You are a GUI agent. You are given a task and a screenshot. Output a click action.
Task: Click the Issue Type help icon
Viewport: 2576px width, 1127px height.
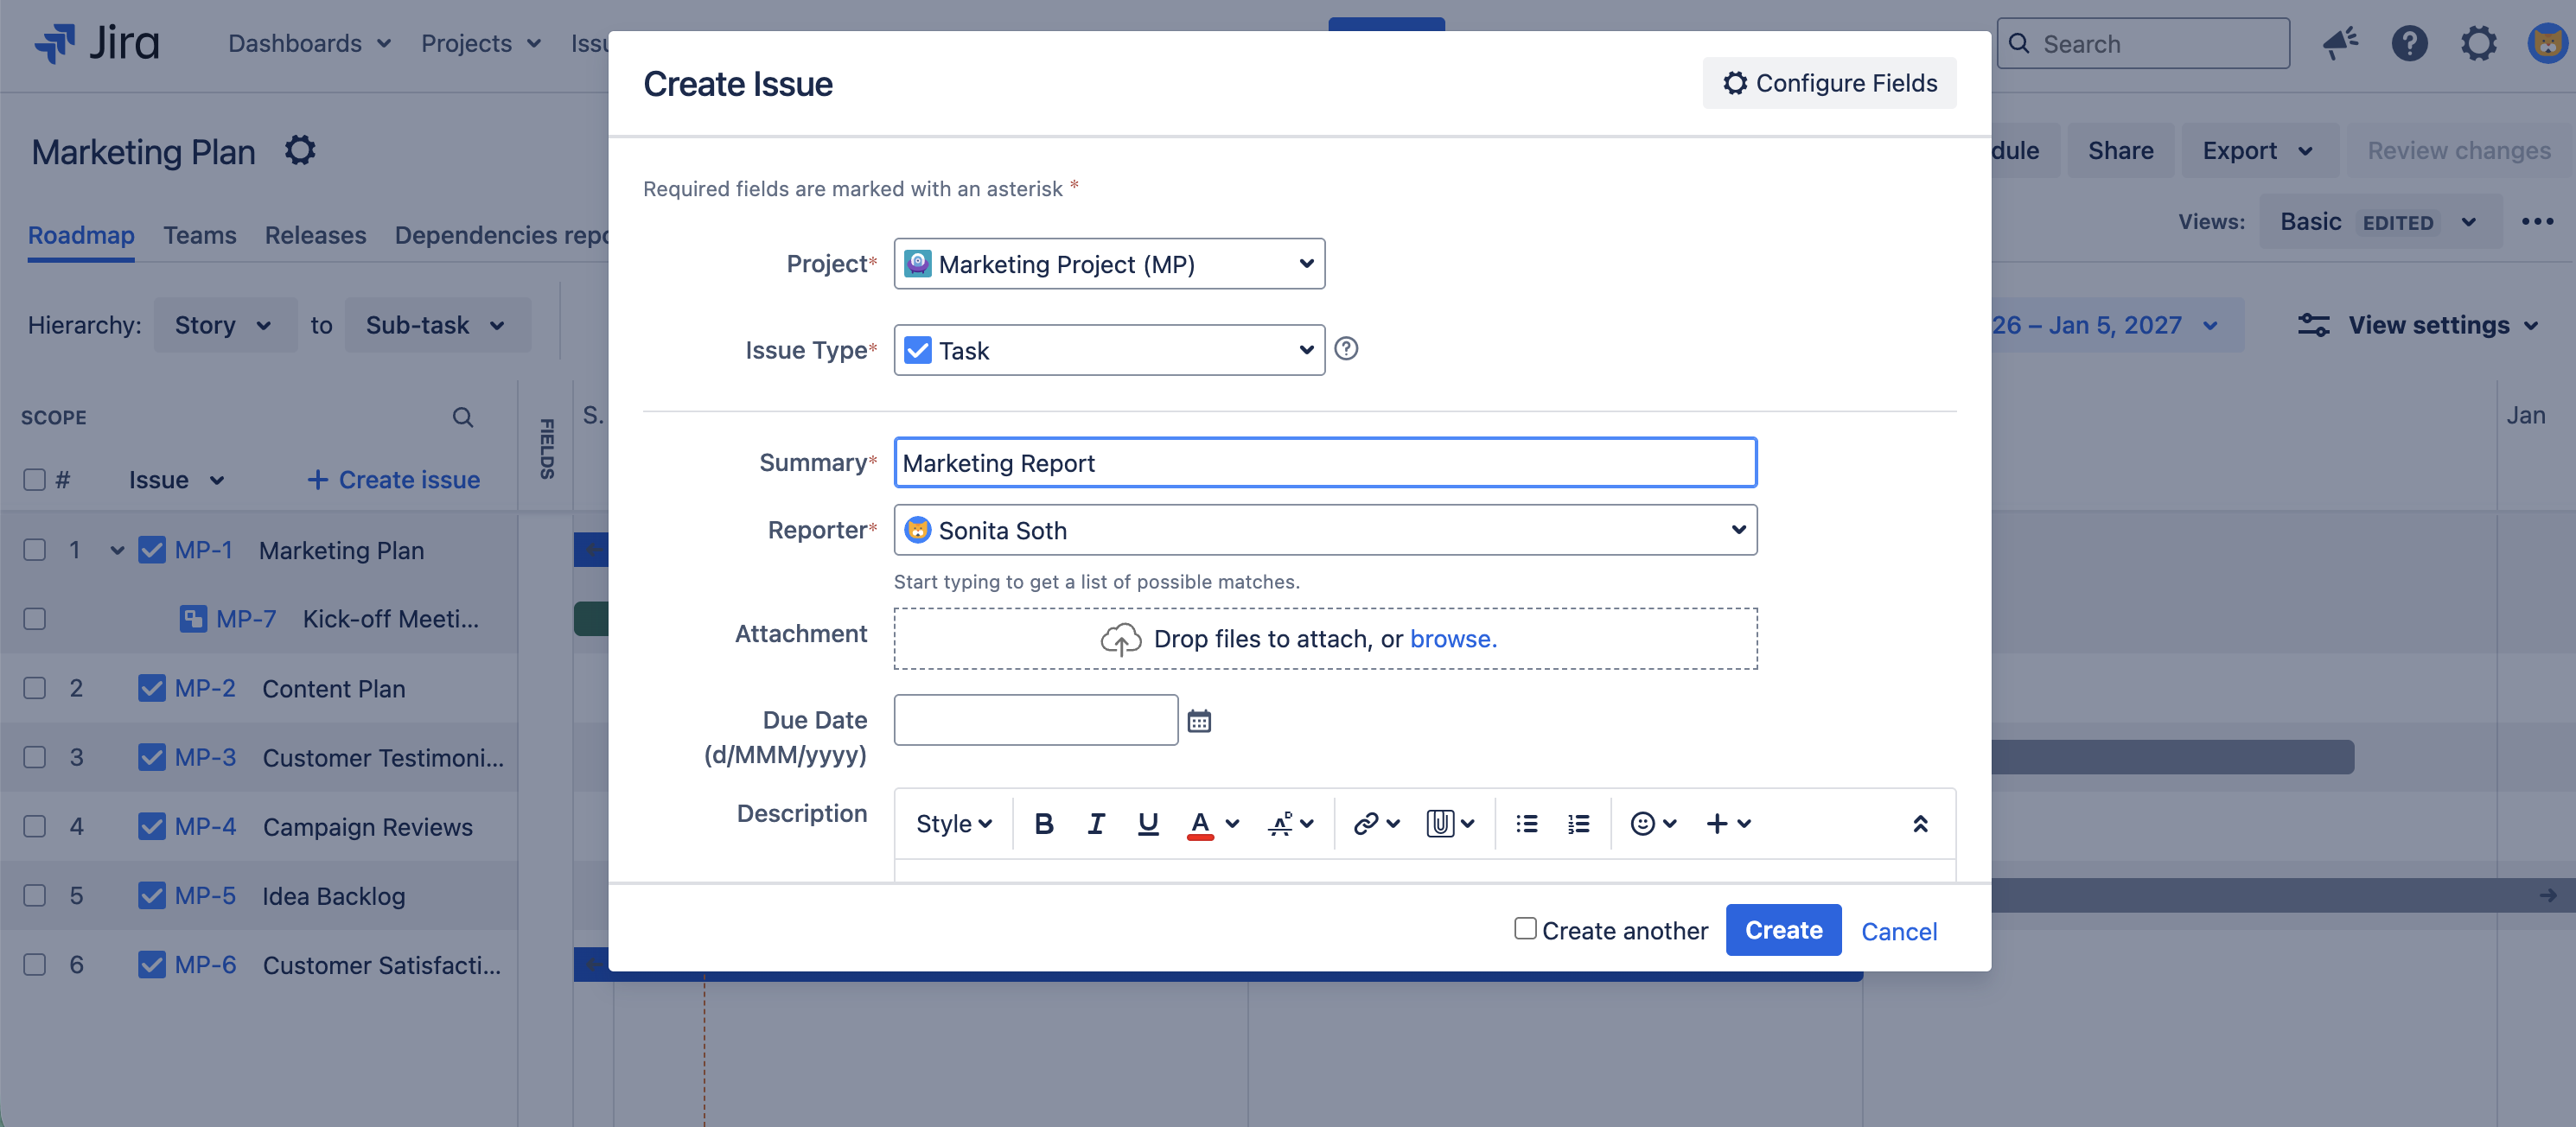(1346, 349)
